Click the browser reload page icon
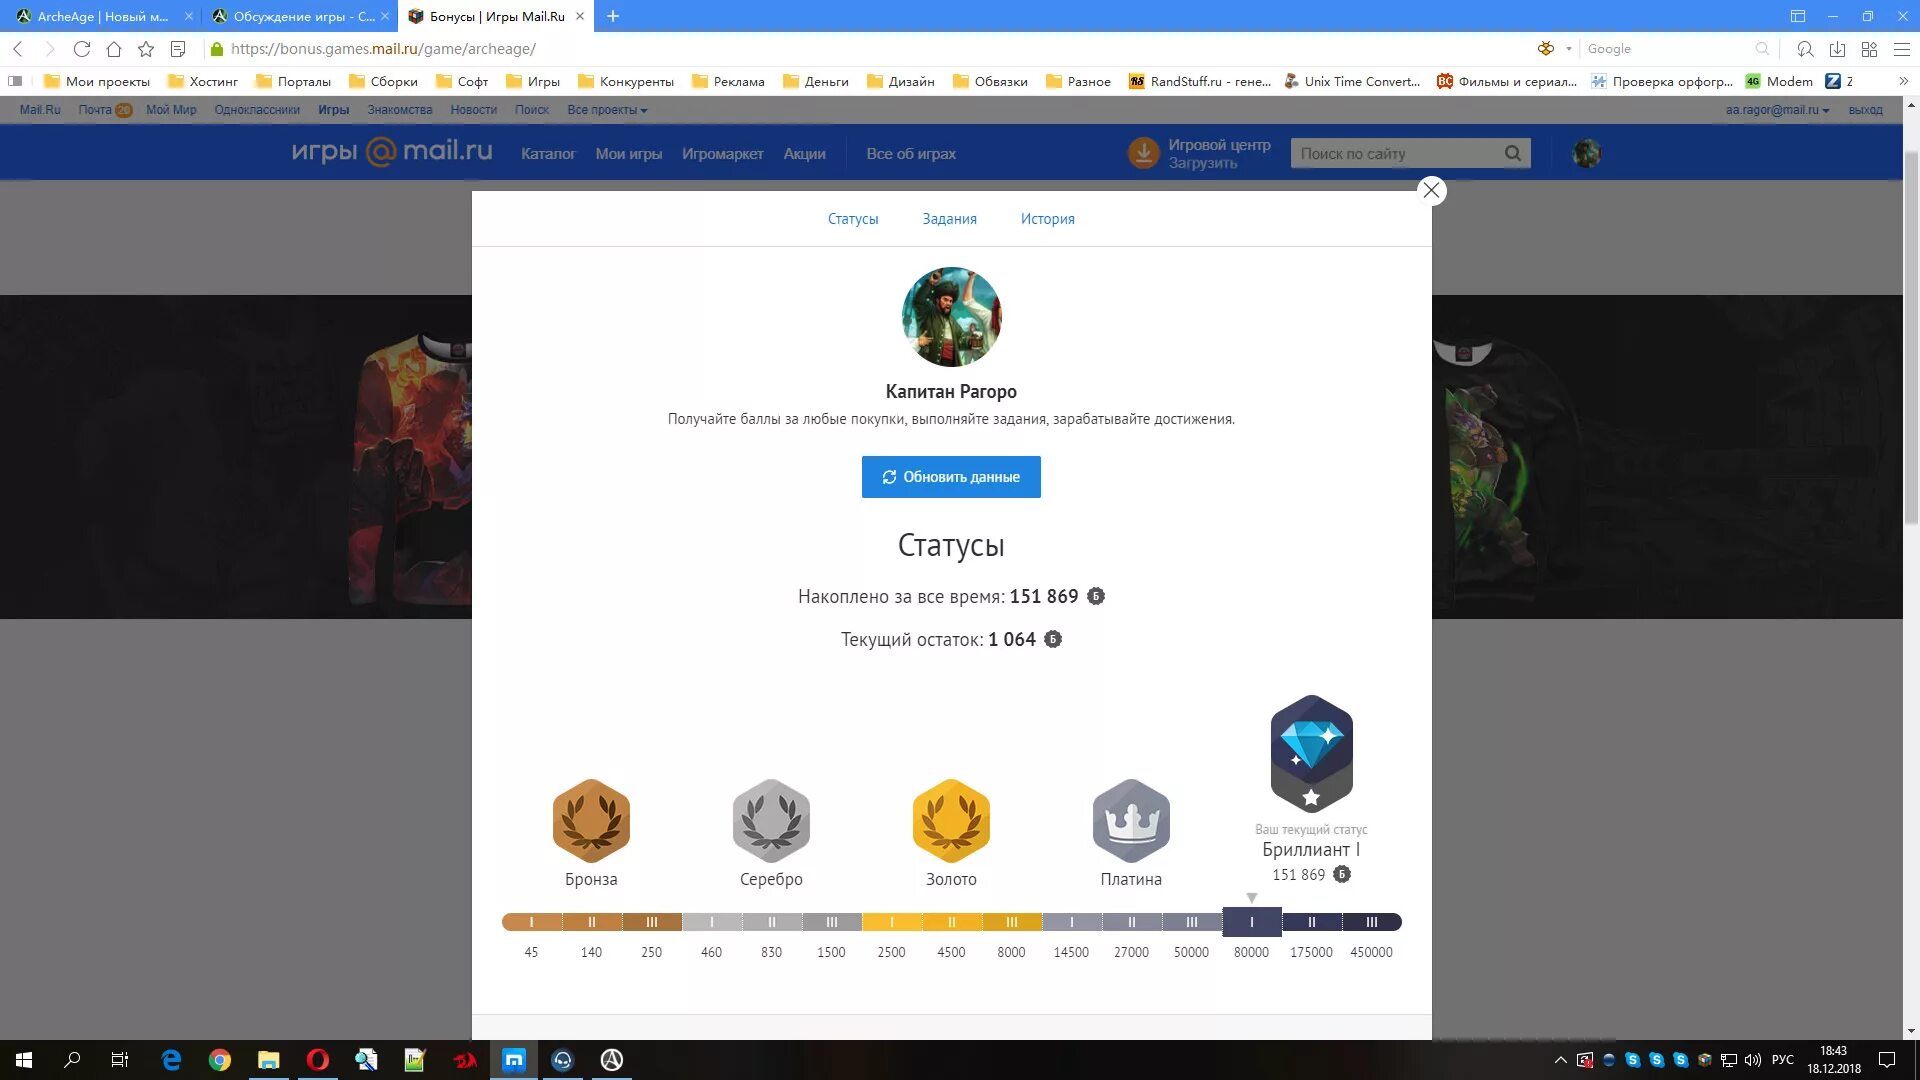 [82, 49]
